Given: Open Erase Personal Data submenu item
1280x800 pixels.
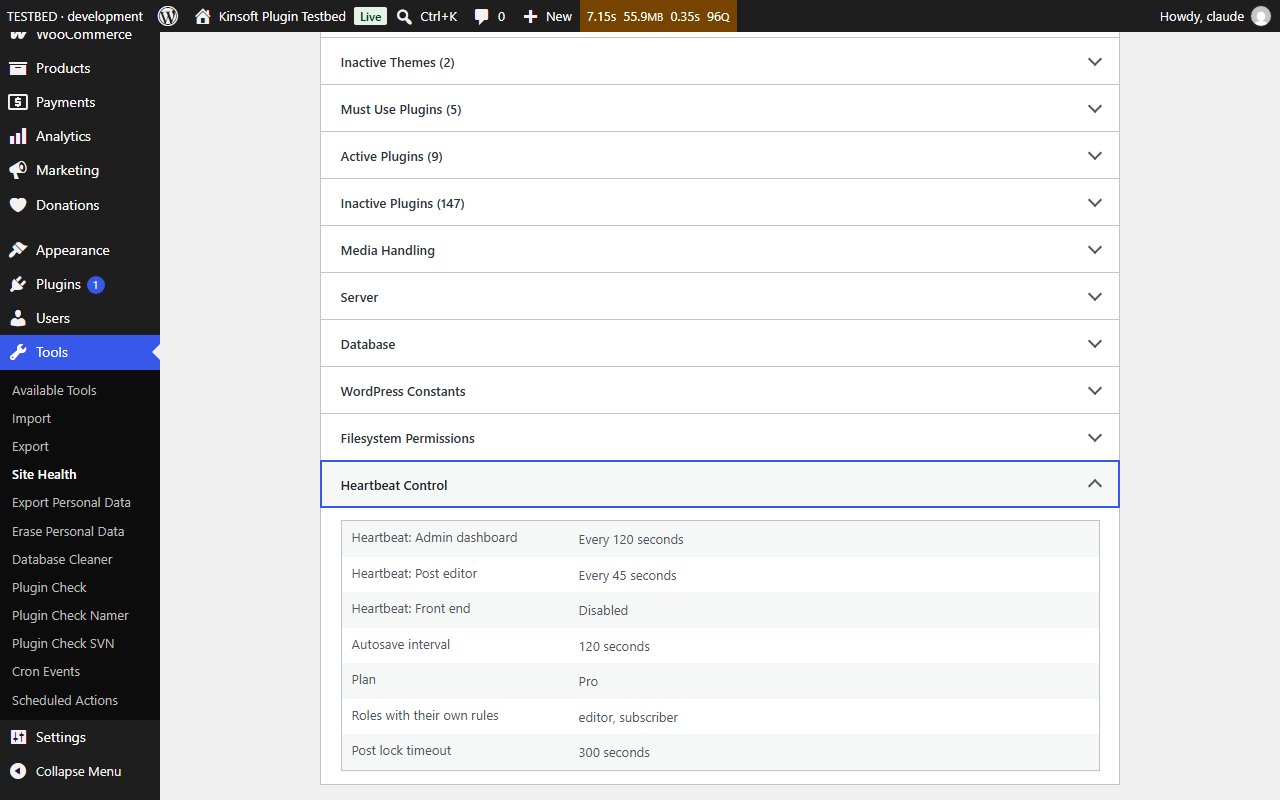Looking at the screenshot, I should 68,531.
